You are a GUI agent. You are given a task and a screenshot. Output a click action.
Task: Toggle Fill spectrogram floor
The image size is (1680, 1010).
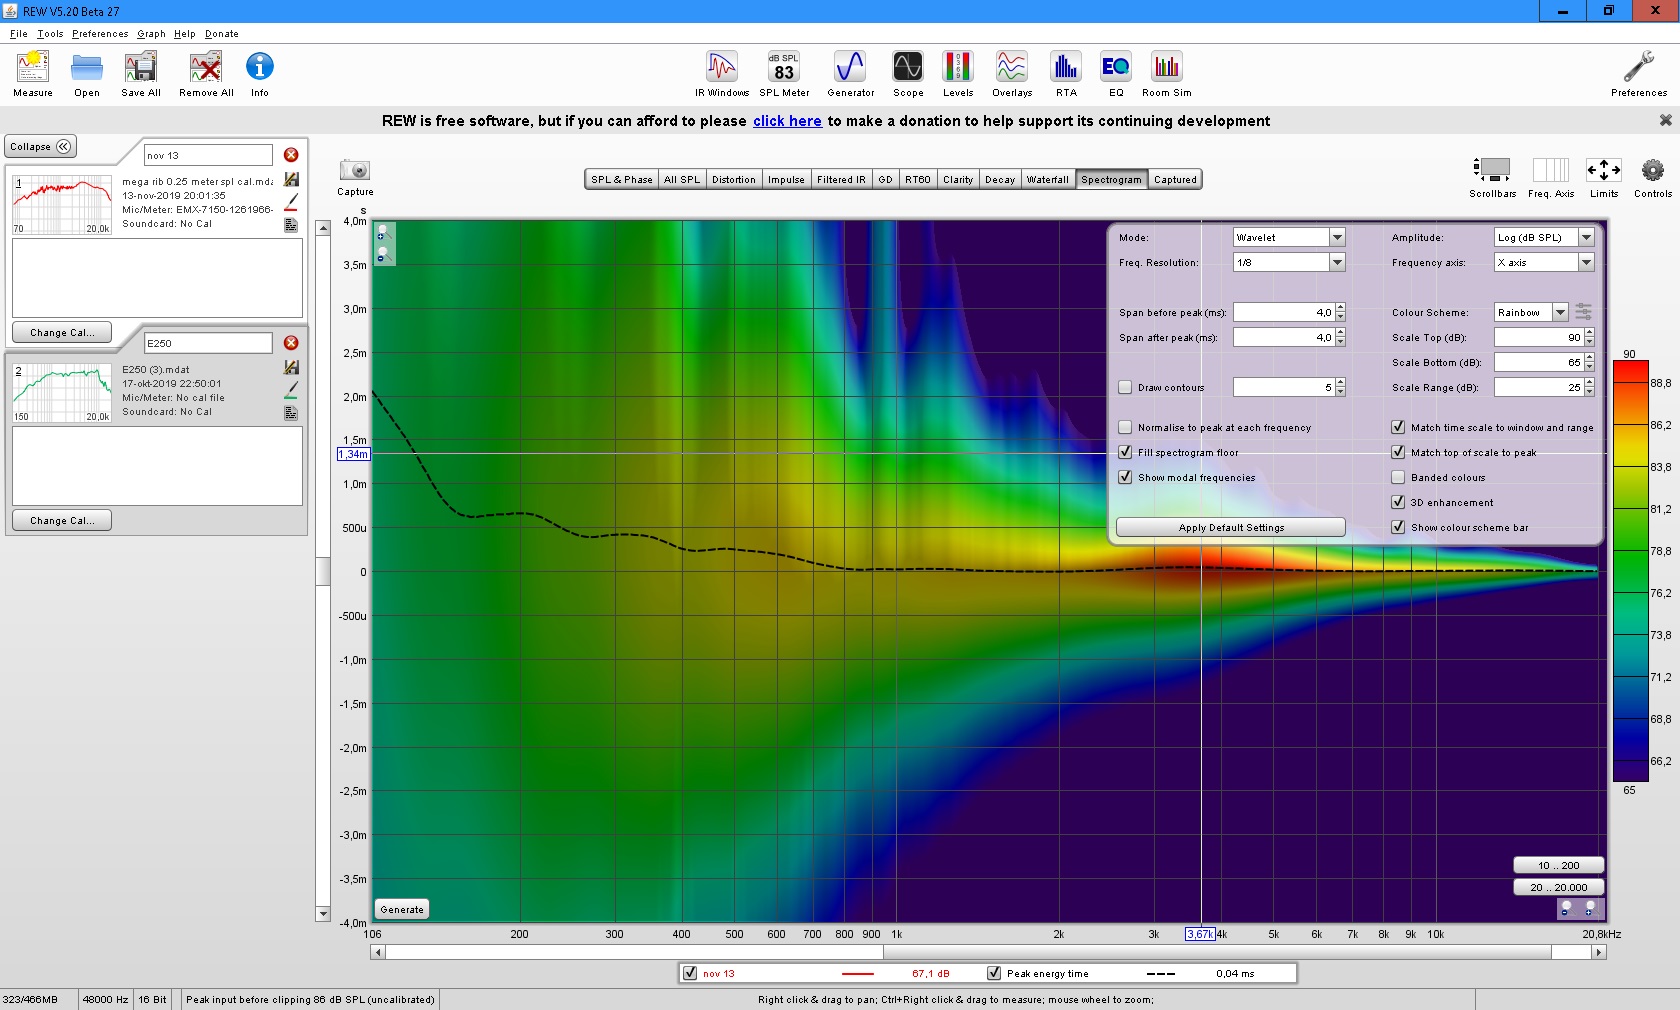pos(1125,452)
